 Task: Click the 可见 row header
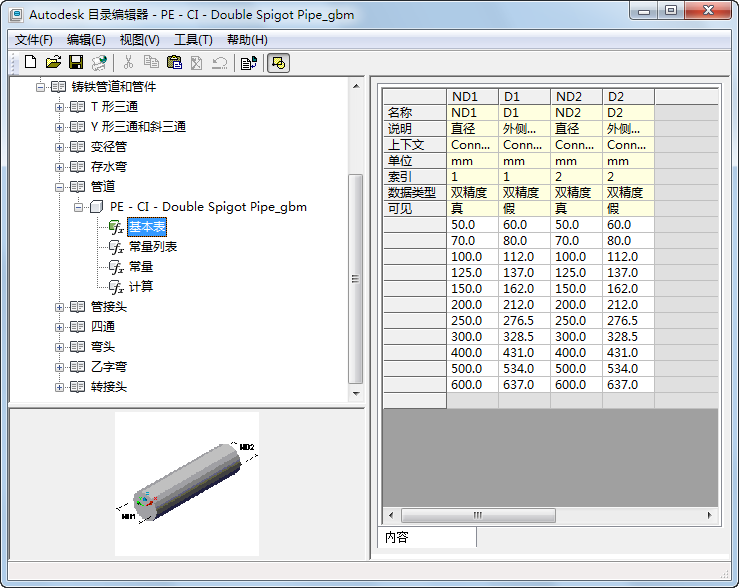pyautogui.click(x=415, y=208)
